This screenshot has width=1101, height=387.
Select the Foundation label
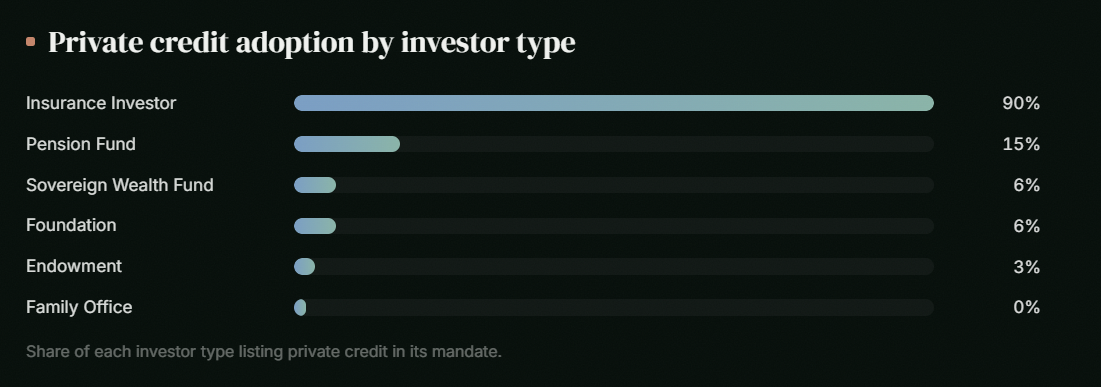point(71,225)
